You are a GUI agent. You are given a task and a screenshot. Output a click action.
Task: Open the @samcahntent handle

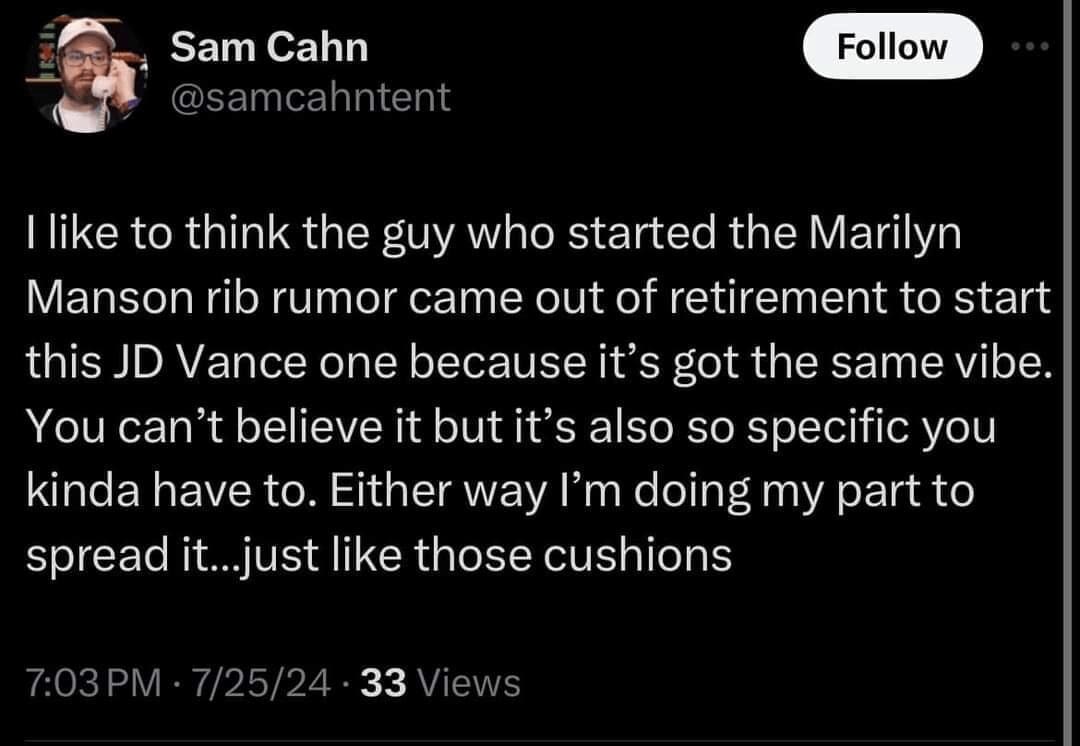pos(310,96)
